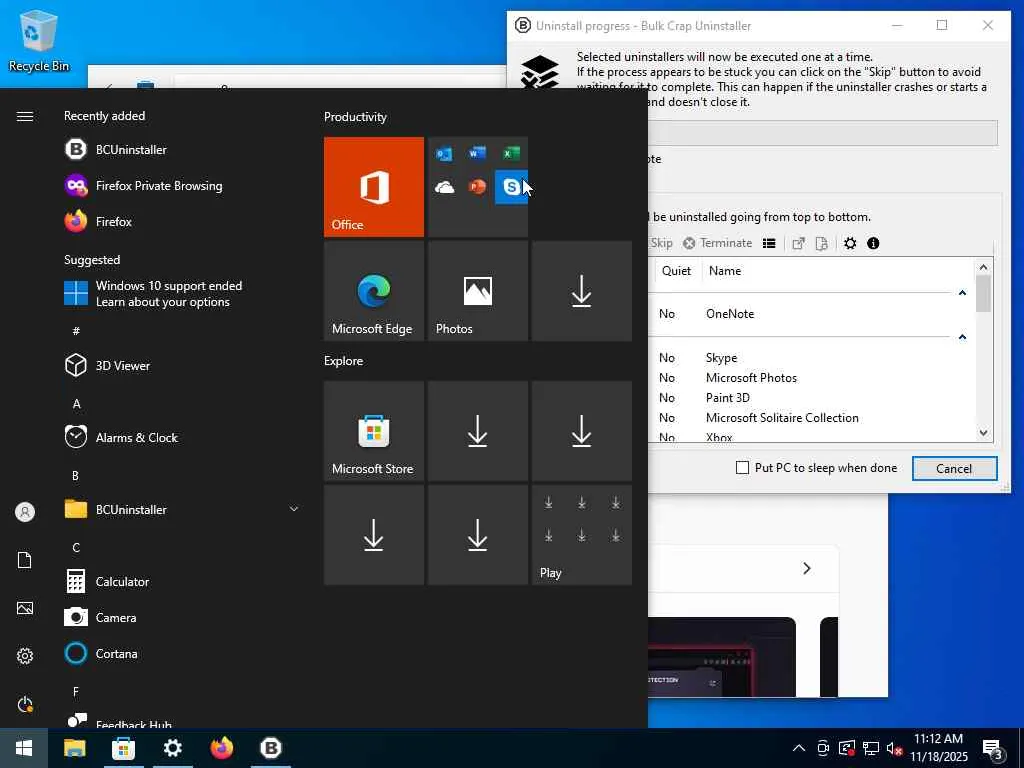Click the Start button on taskbar
1024x768 pixels.
[24, 748]
